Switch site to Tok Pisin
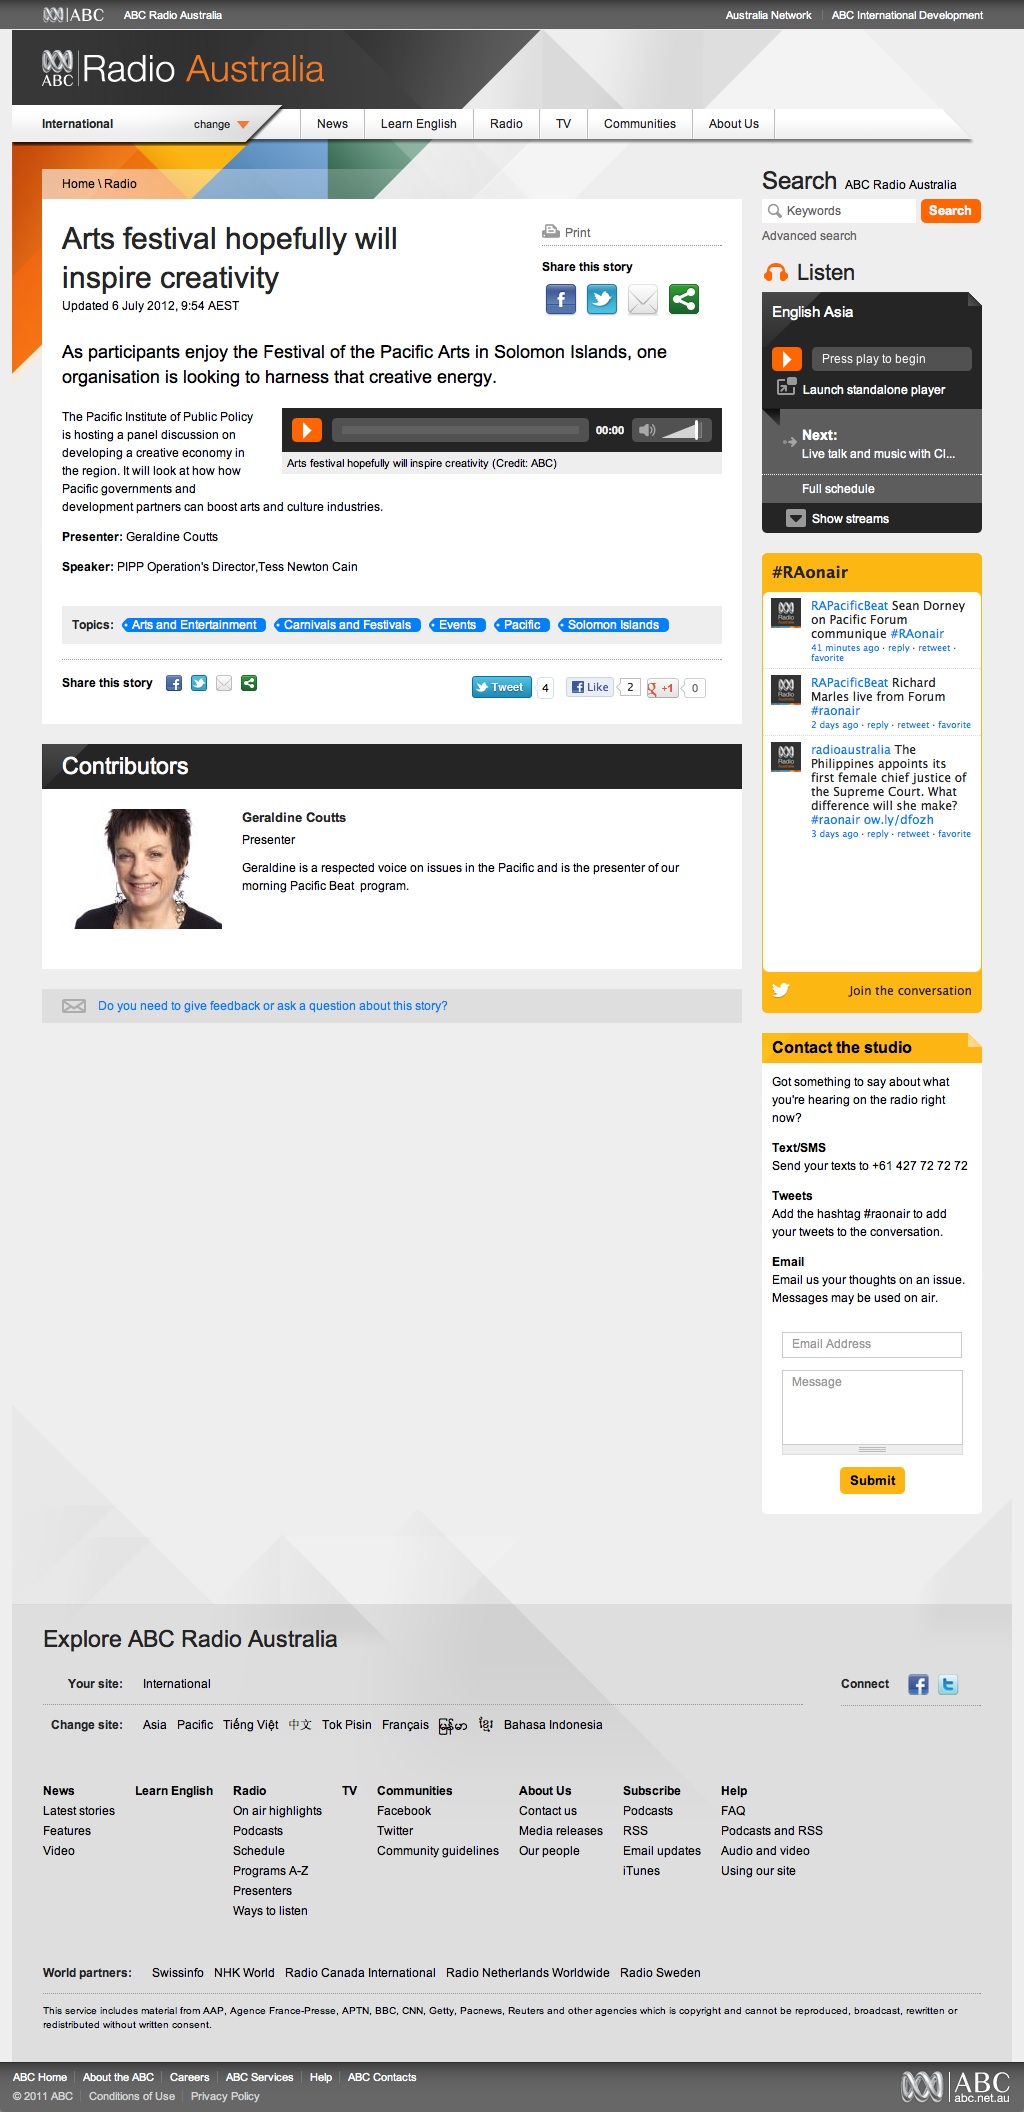 (347, 1725)
